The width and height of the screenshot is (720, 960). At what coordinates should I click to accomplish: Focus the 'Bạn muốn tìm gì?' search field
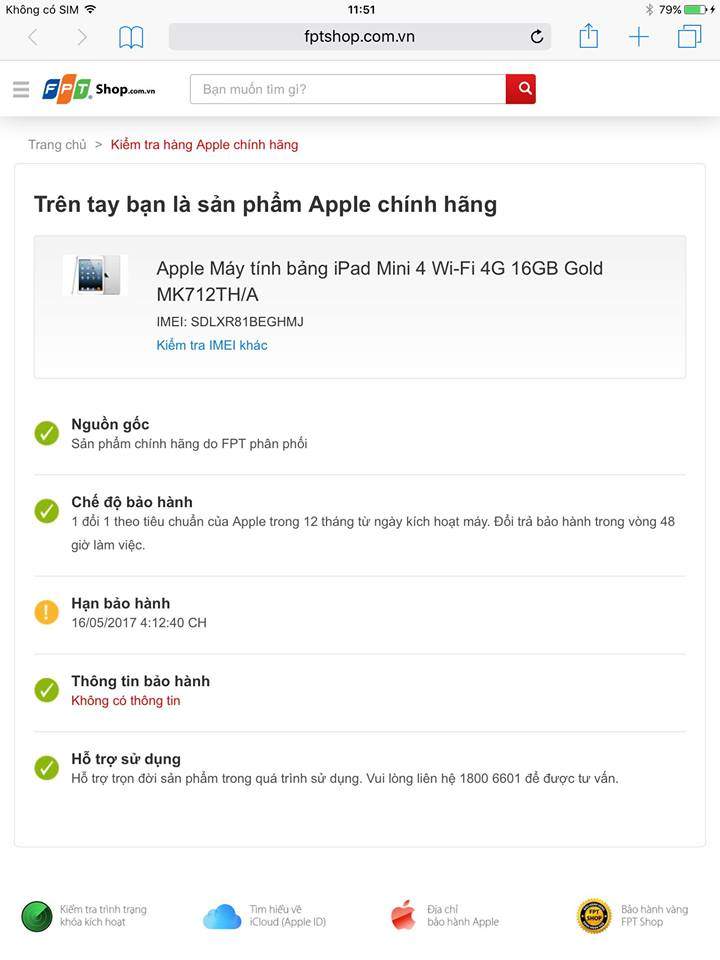(348, 89)
